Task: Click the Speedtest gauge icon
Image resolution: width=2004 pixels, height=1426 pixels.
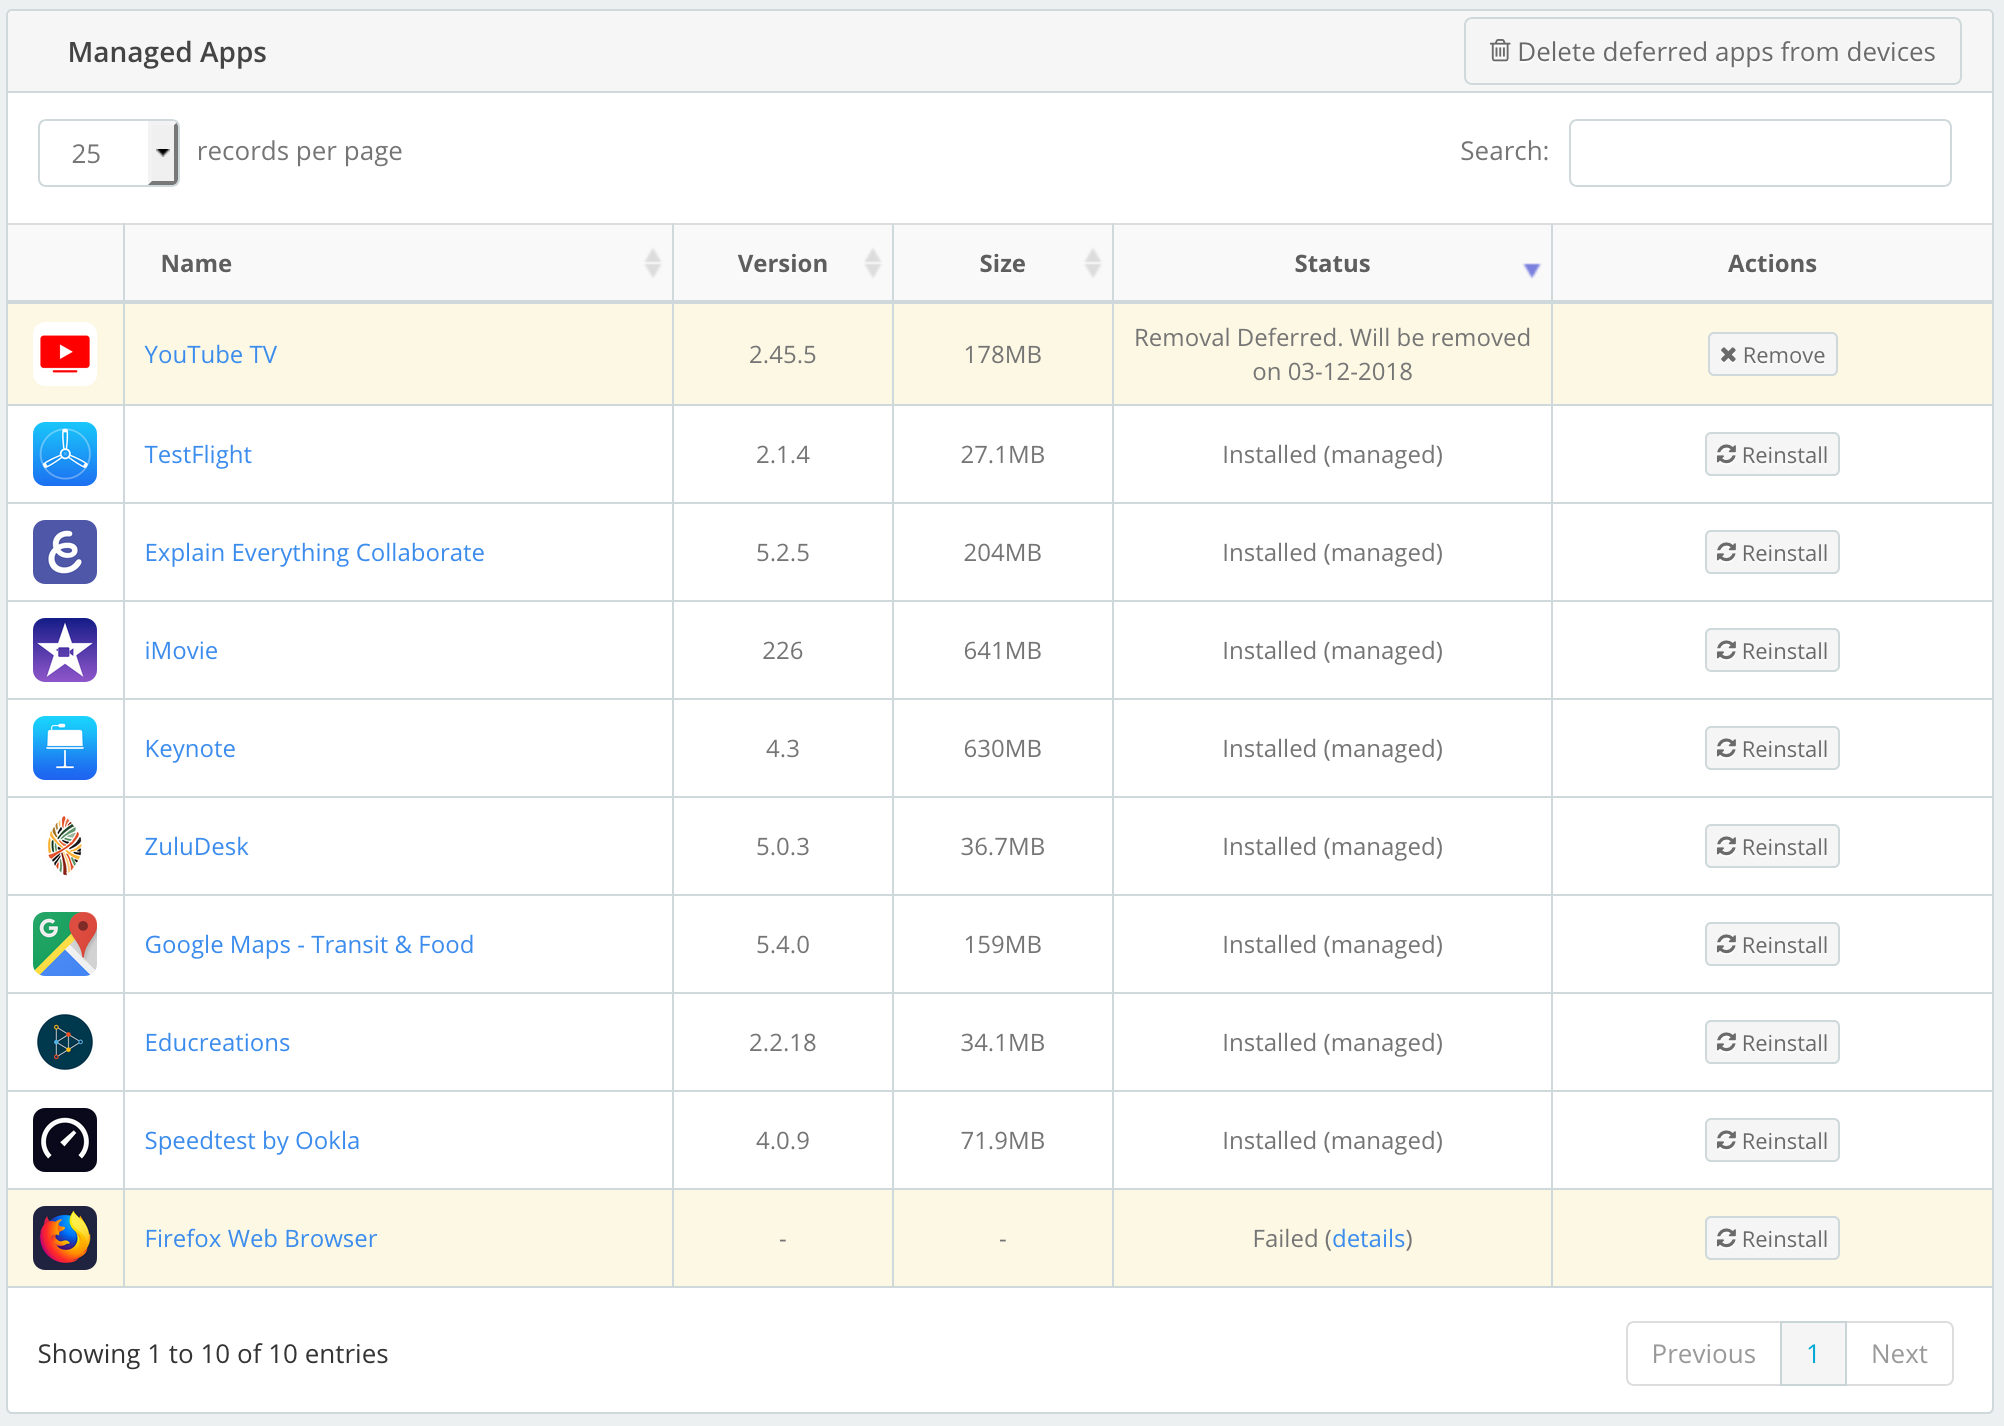Action: tap(65, 1140)
